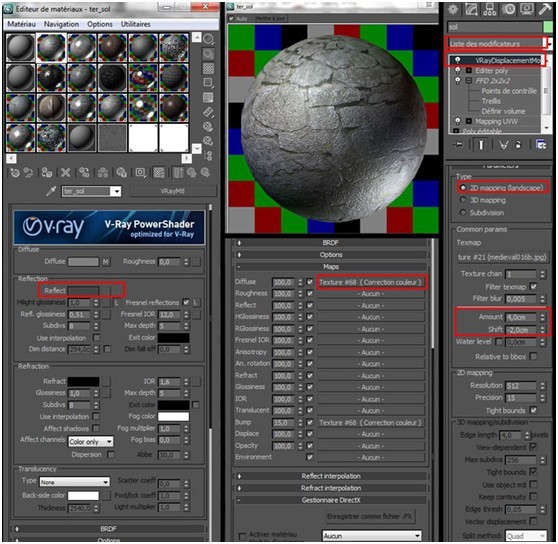Expand the Options rollout in the middle panel
The image size is (558, 544).
coord(331,254)
